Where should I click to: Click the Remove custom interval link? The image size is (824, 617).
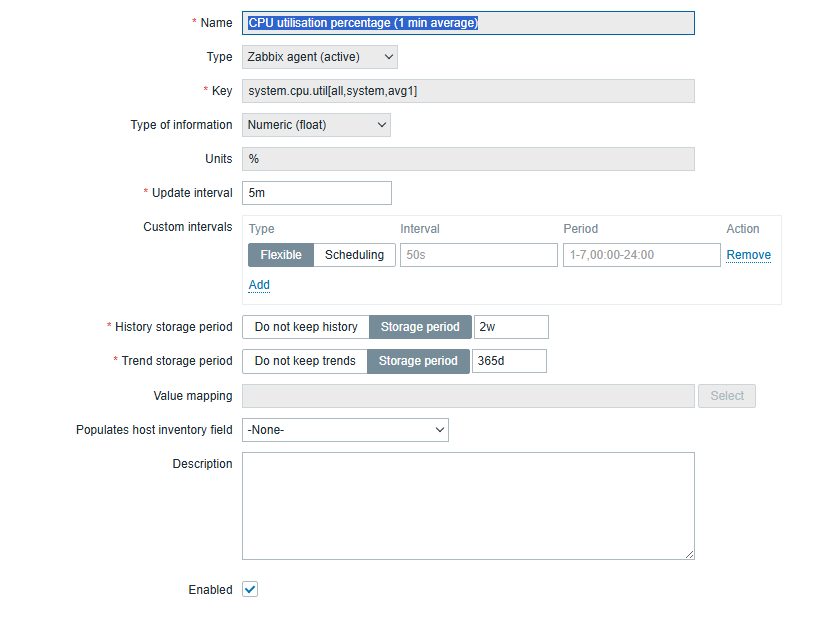(x=748, y=255)
